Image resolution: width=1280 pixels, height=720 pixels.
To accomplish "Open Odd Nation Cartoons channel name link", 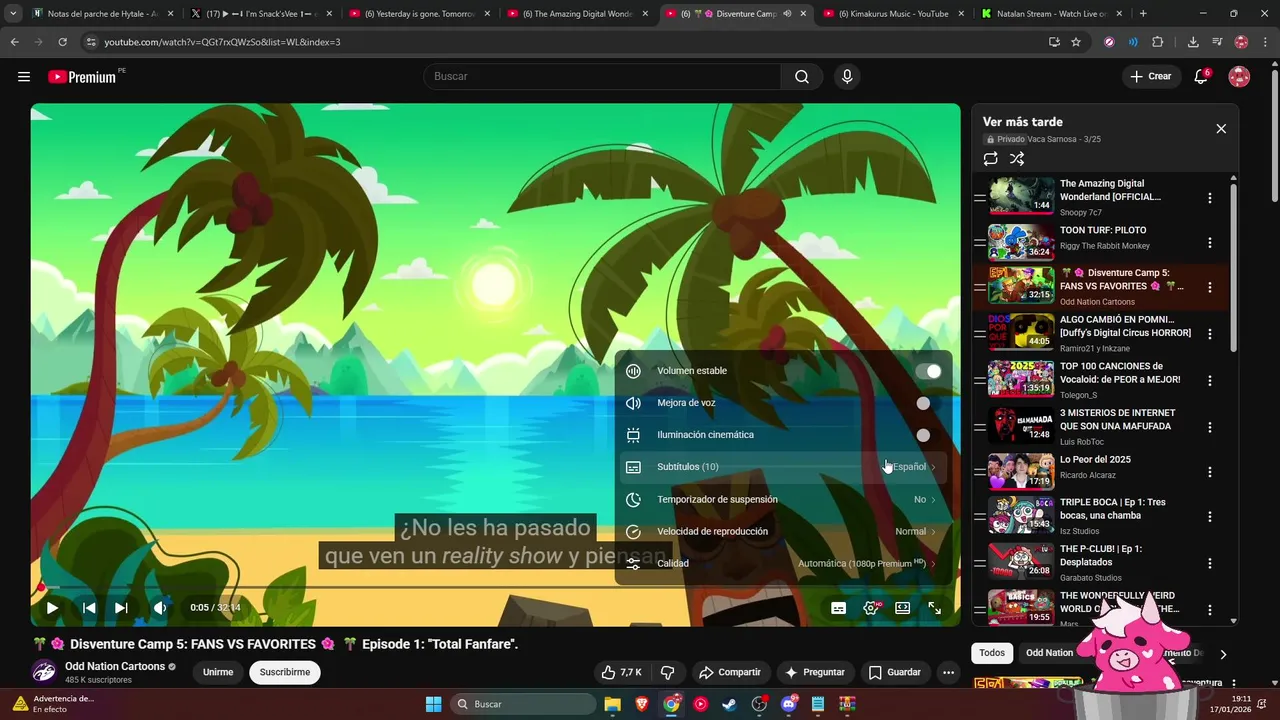I will coord(115,666).
